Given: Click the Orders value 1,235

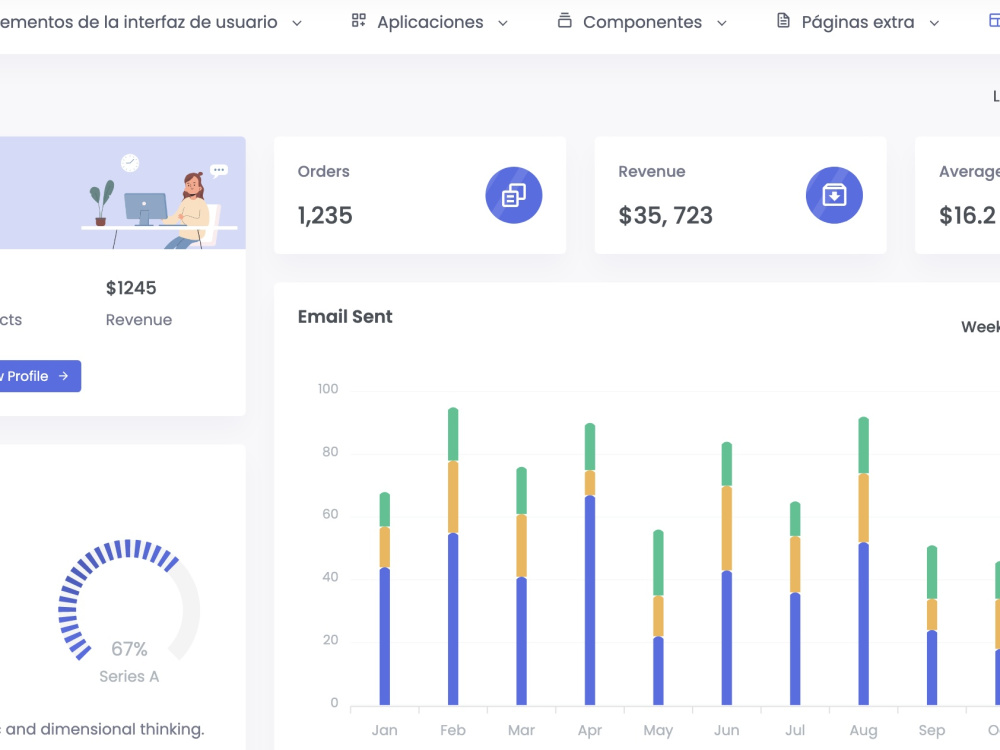Looking at the screenshot, I should (x=325, y=216).
